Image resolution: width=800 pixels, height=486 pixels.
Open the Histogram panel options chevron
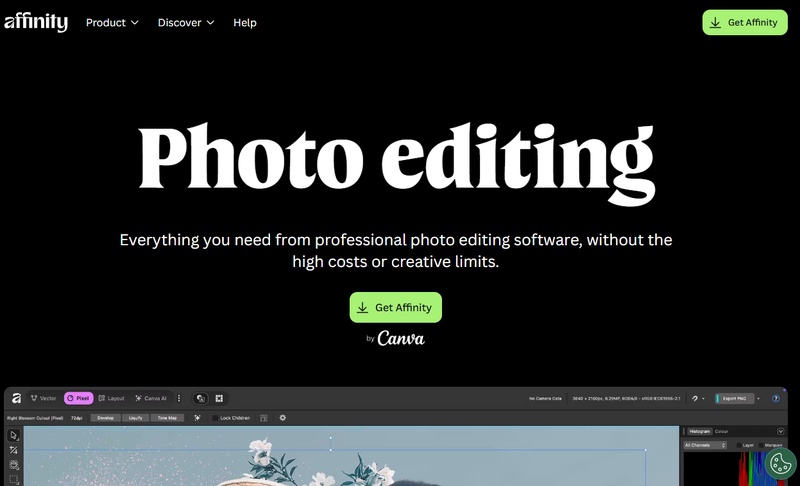pos(781,431)
